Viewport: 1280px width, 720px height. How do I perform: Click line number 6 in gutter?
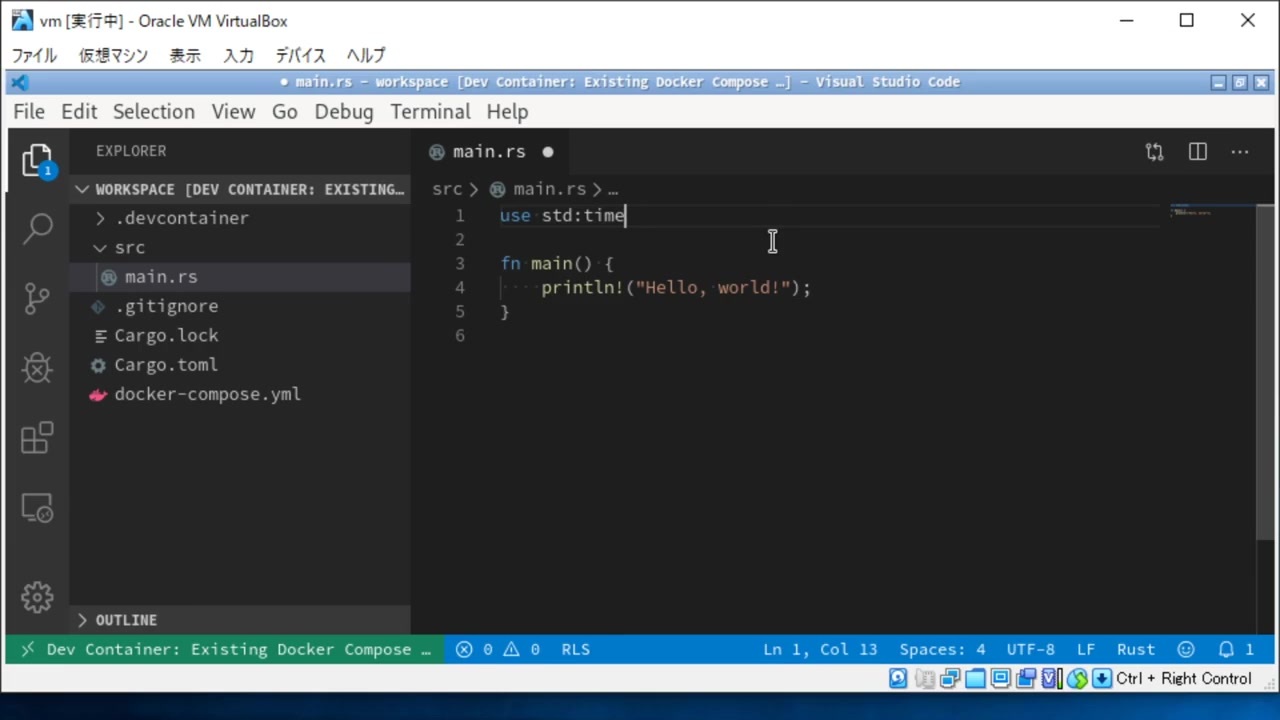pyautogui.click(x=460, y=336)
